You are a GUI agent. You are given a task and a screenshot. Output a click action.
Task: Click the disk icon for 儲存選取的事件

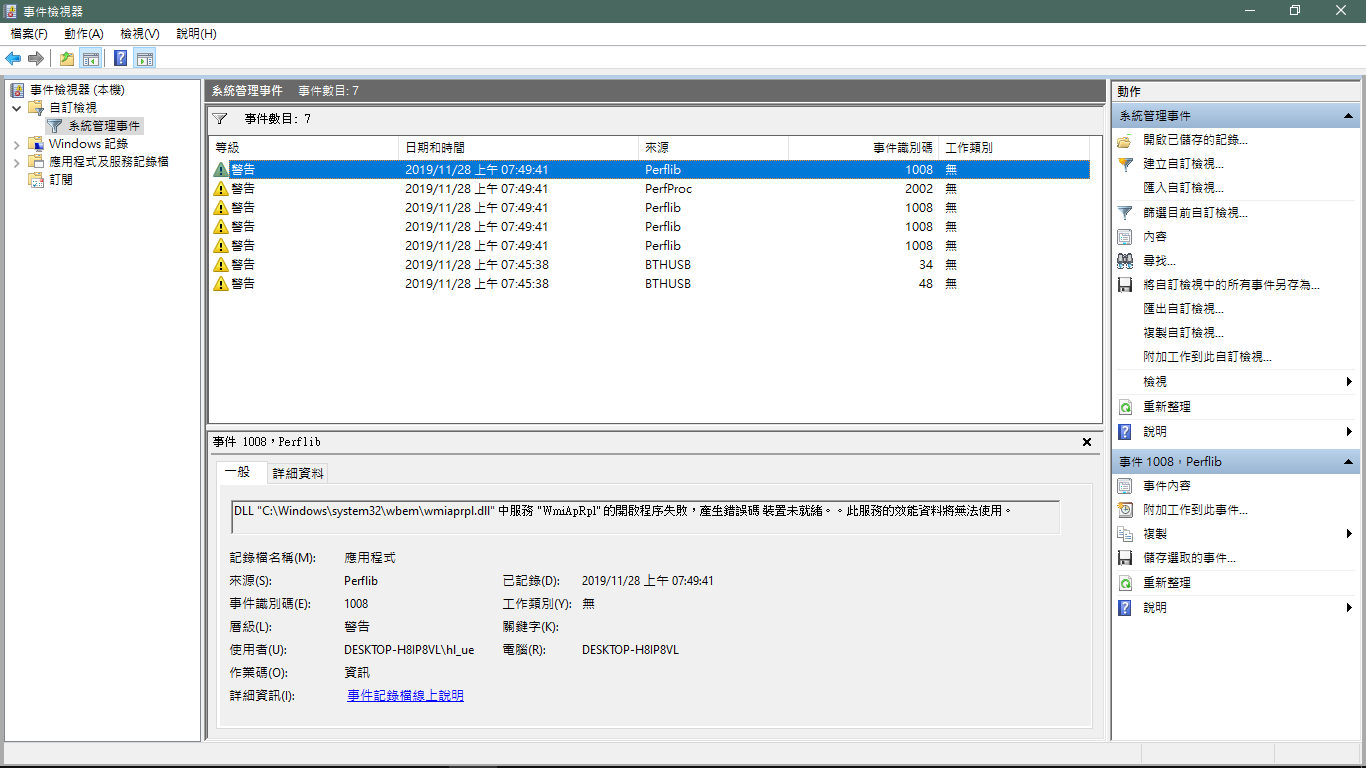[1125, 558]
